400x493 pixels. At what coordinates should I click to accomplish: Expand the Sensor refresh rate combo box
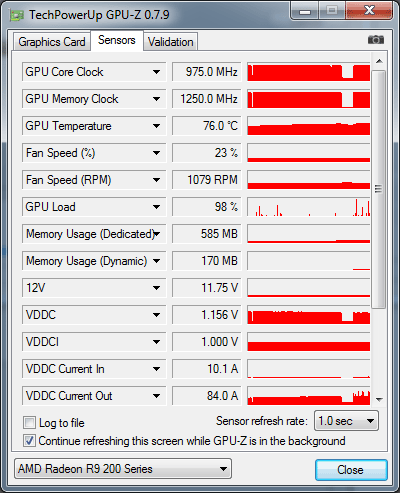346,421
